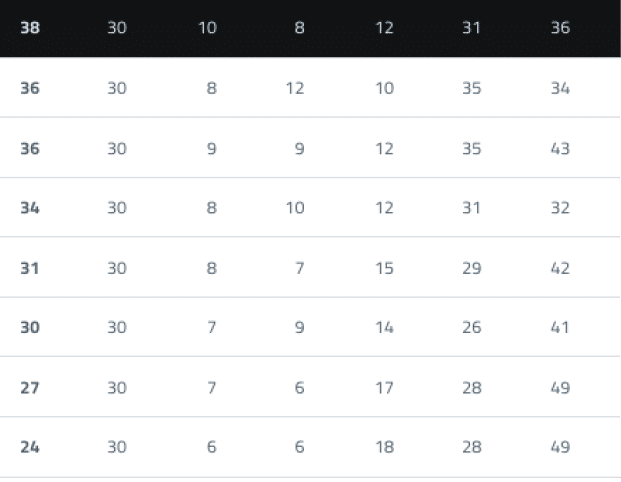Click the cell showing 42
The height and width of the screenshot is (482, 621).
560,268
